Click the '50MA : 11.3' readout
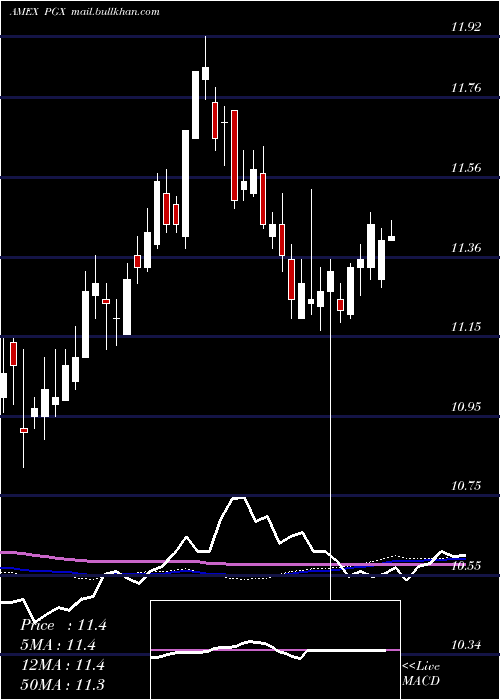This screenshot has width=500, height=700. click(63, 684)
